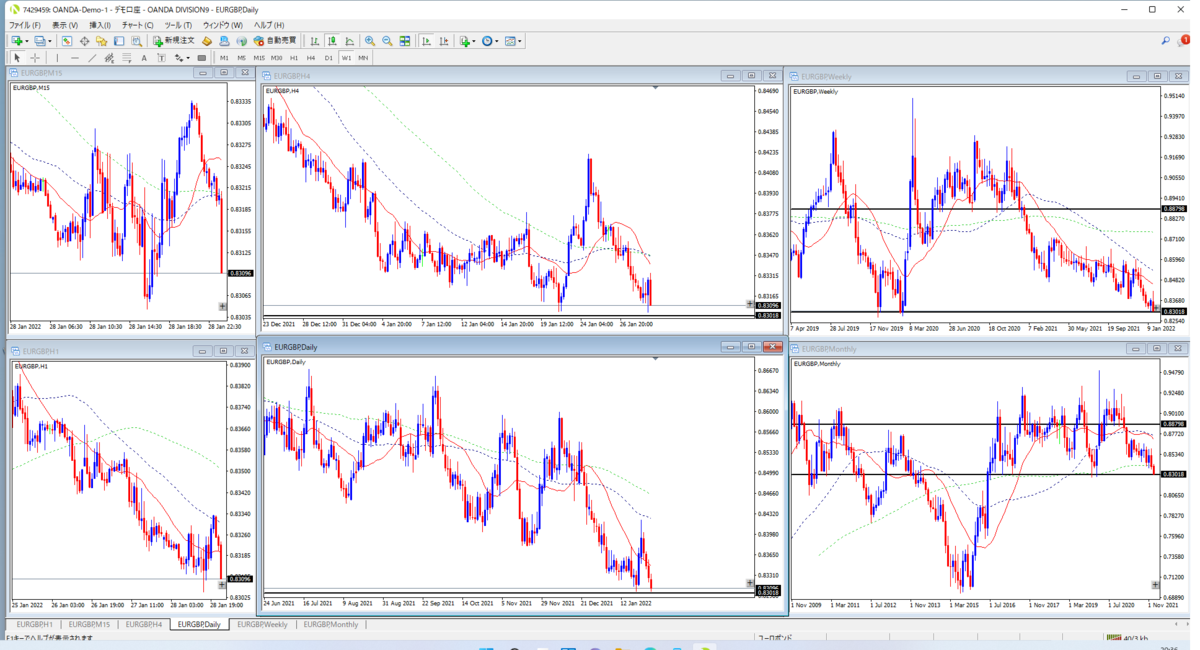The image size is (1200, 650).
Task: Tile chart windows icon
Action: tap(405, 41)
